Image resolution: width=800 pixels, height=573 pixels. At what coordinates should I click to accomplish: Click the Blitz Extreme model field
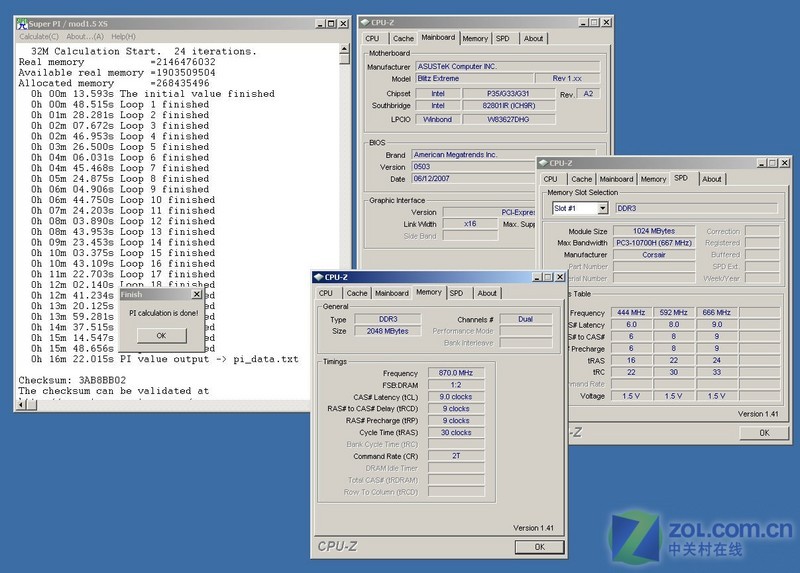click(x=474, y=79)
